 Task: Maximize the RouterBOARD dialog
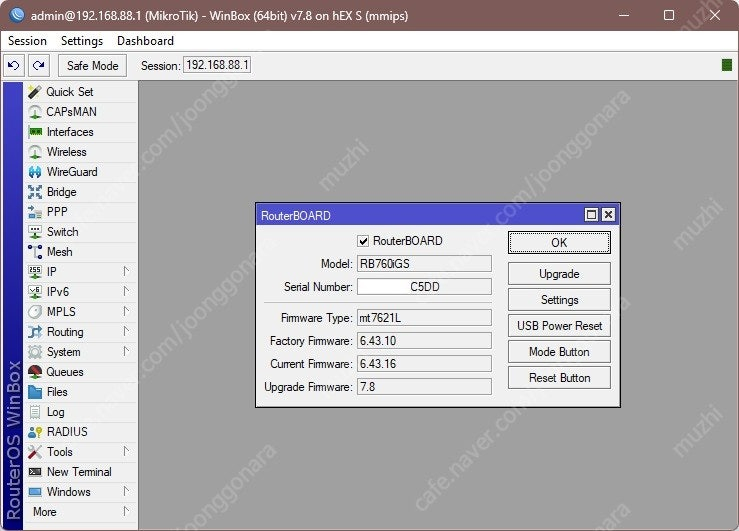pos(591,215)
